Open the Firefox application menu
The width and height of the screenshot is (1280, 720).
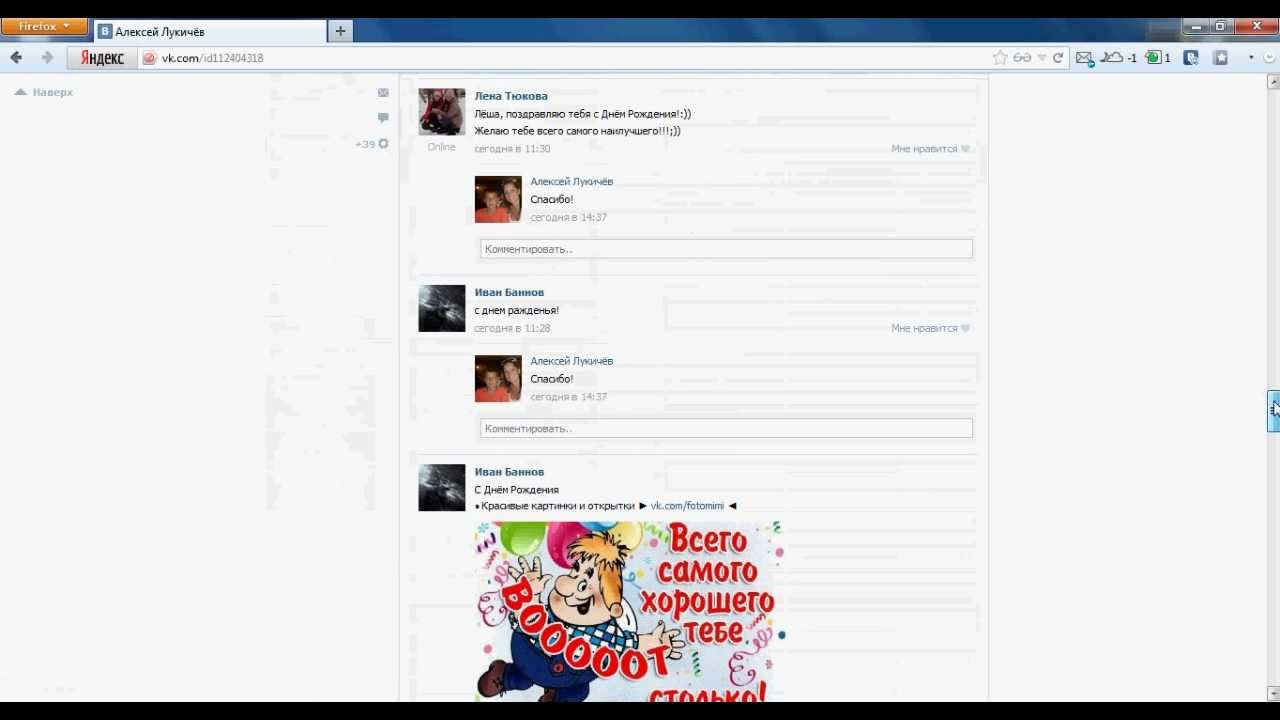click(44, 27)
